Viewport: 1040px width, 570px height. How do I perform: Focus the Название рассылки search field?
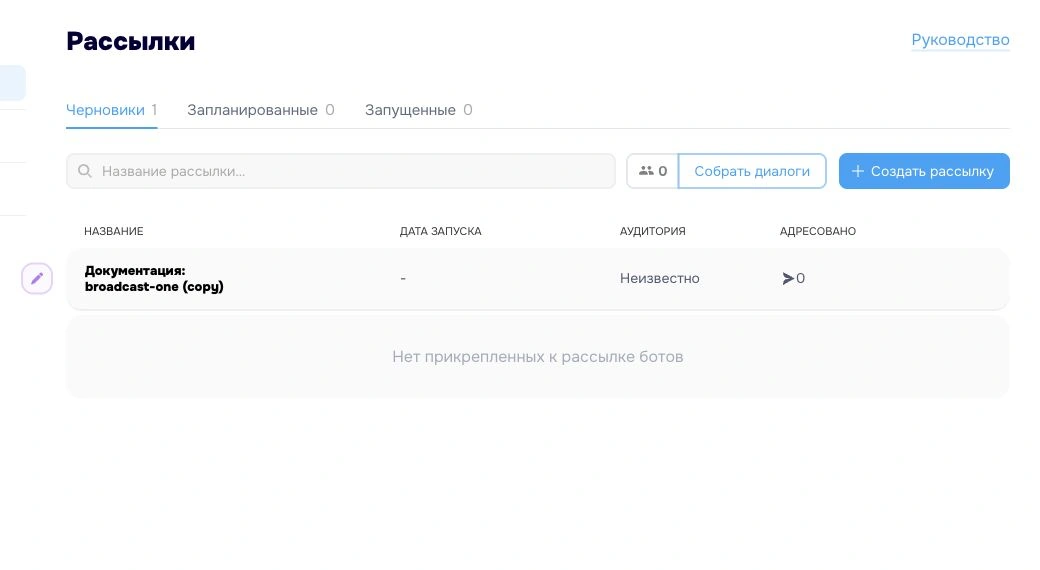(x=341, y=171)
